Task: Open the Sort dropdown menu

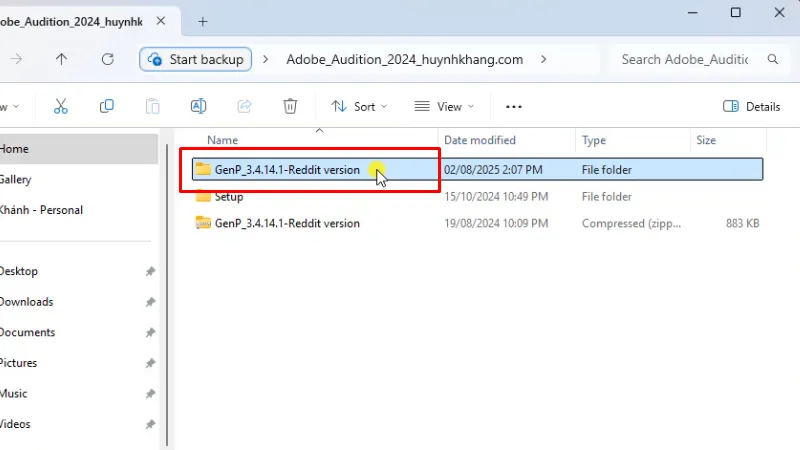Action: coord(354,106)
